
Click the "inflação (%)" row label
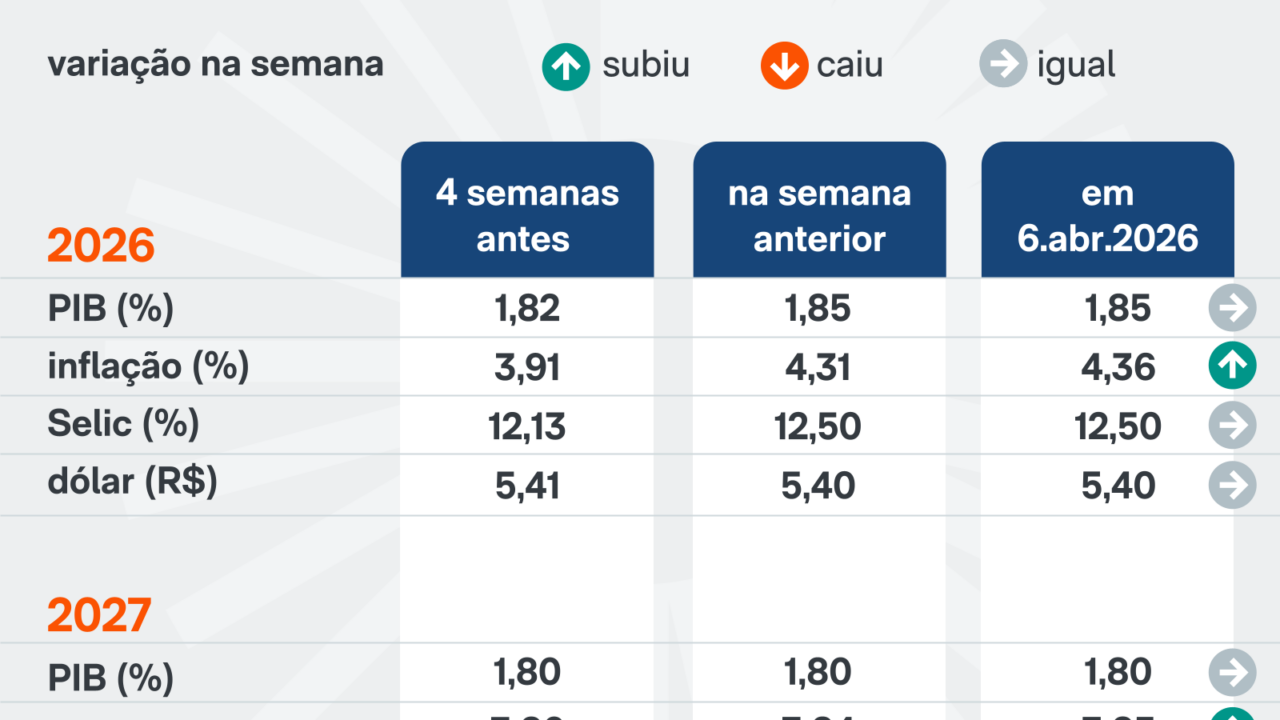pyautogui.click(x=148, y=366)
